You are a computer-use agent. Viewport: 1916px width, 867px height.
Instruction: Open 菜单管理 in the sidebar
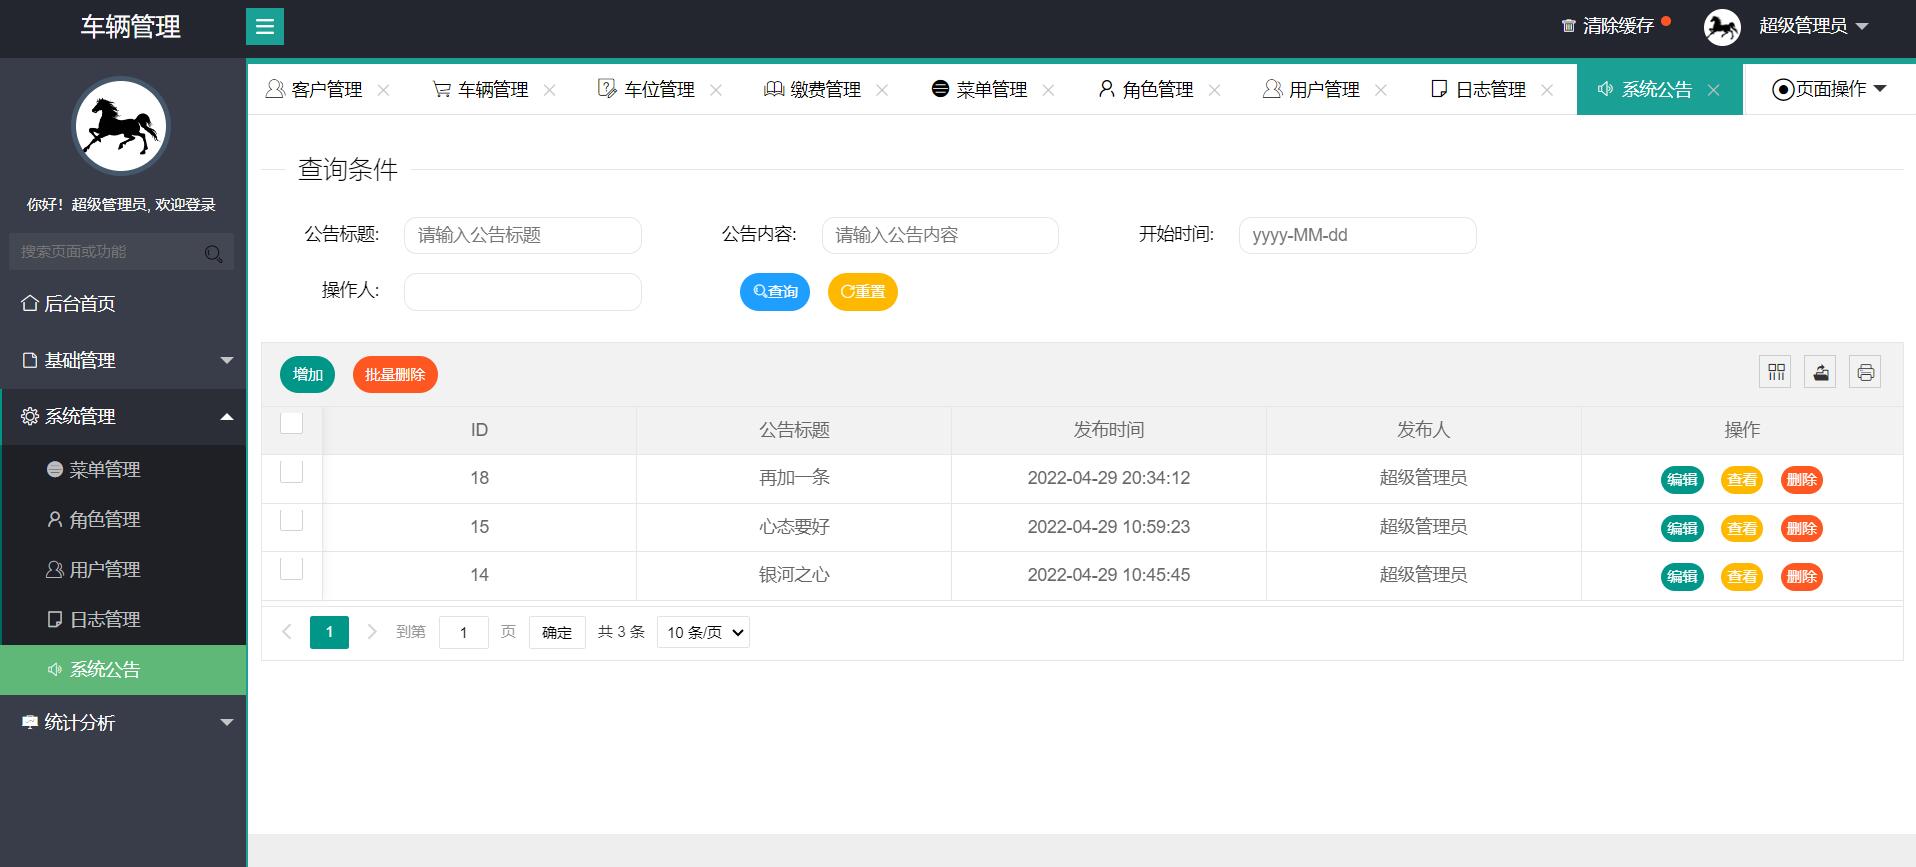point(124,470)
